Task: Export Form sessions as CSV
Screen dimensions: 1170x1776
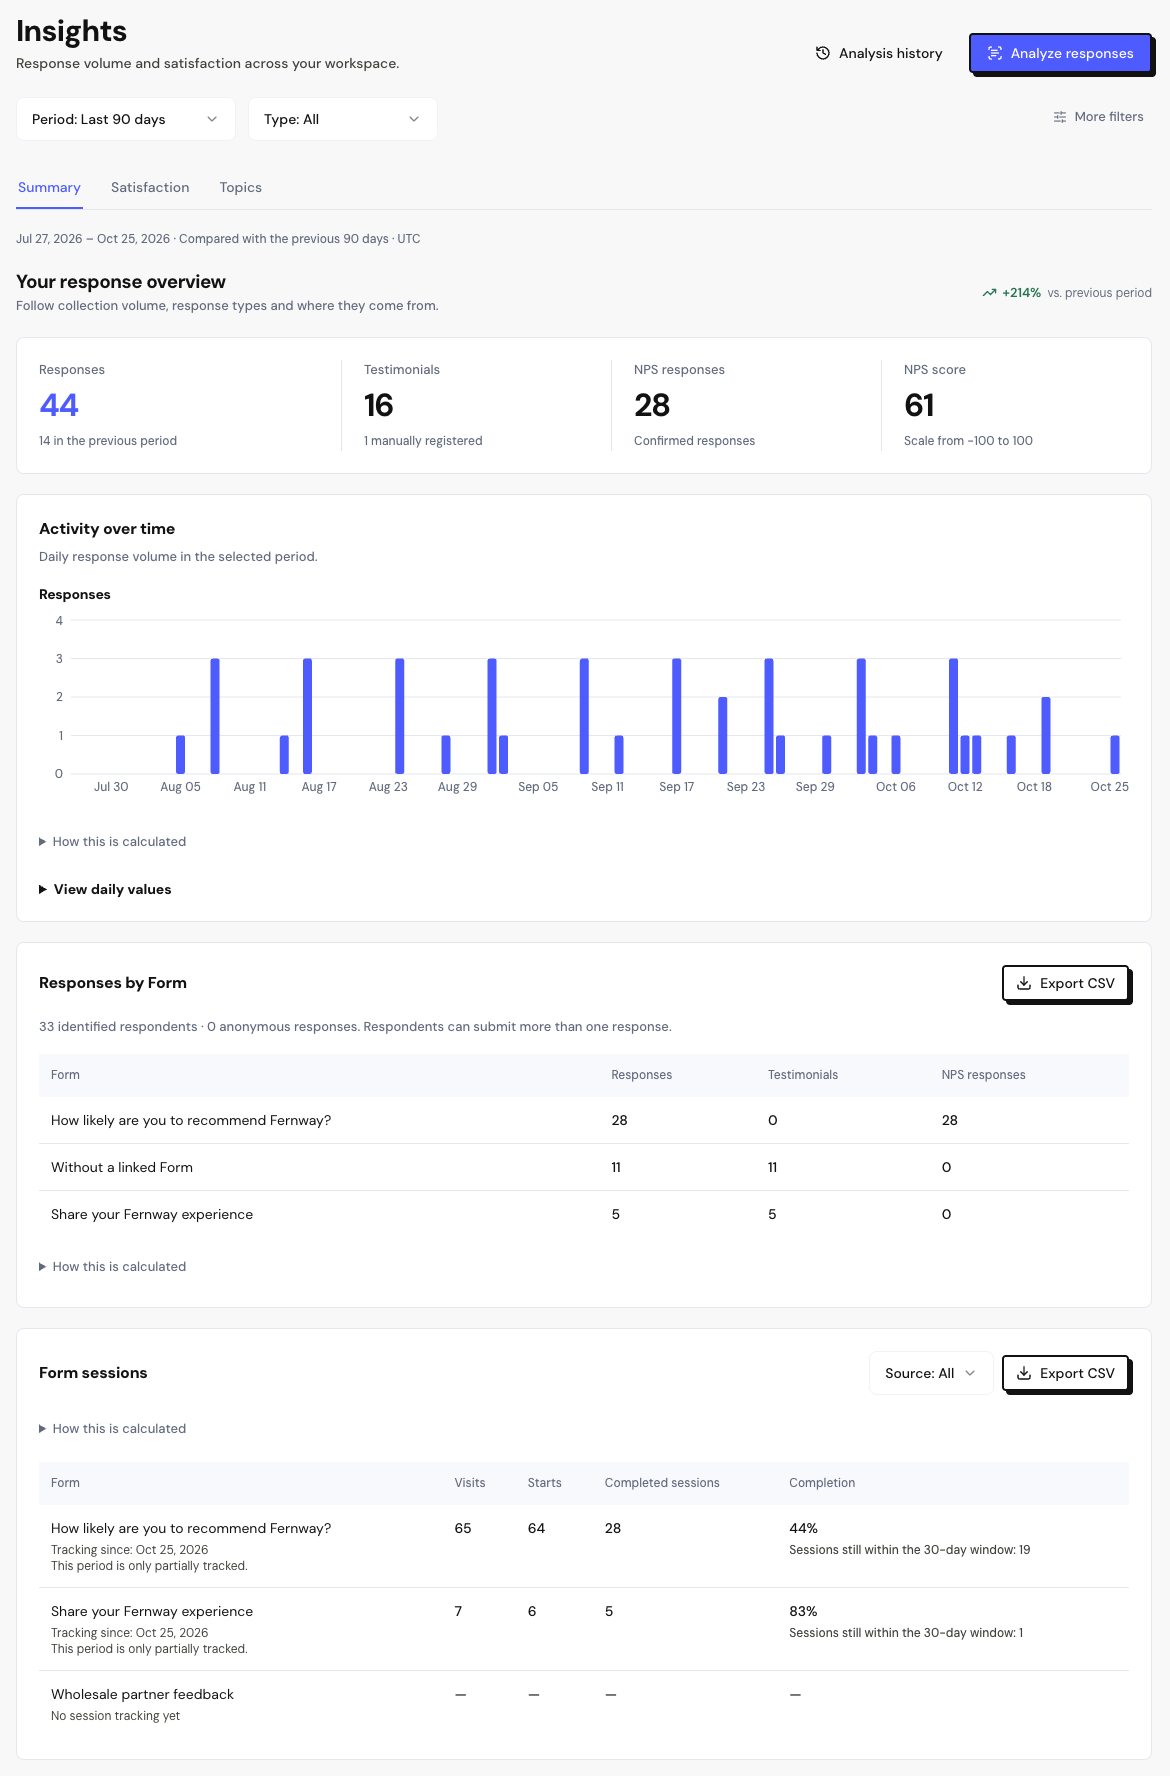Action: point(1066,1373)
